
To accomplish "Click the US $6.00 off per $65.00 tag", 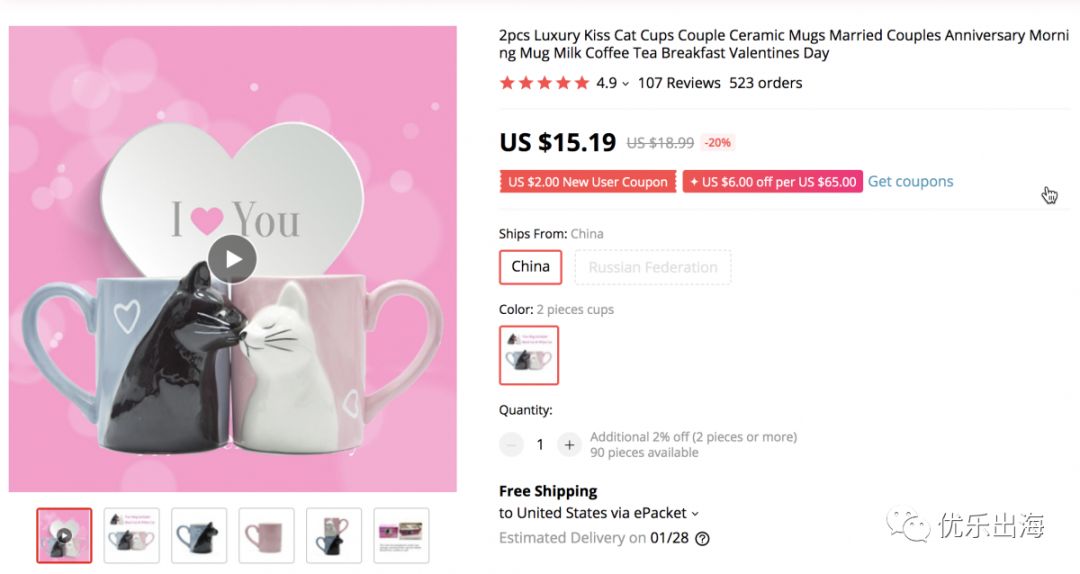I will pyautogui.click(x=772, y=182).
